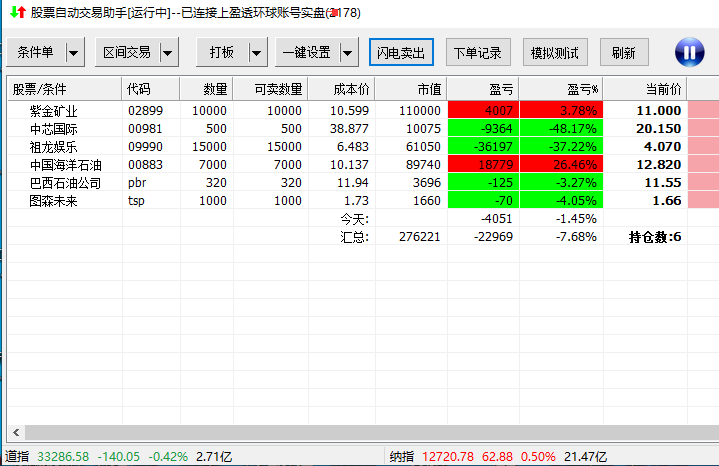719x466 pixels.
Task: Select the 代码 column header
Action: (x=139, y=89)
